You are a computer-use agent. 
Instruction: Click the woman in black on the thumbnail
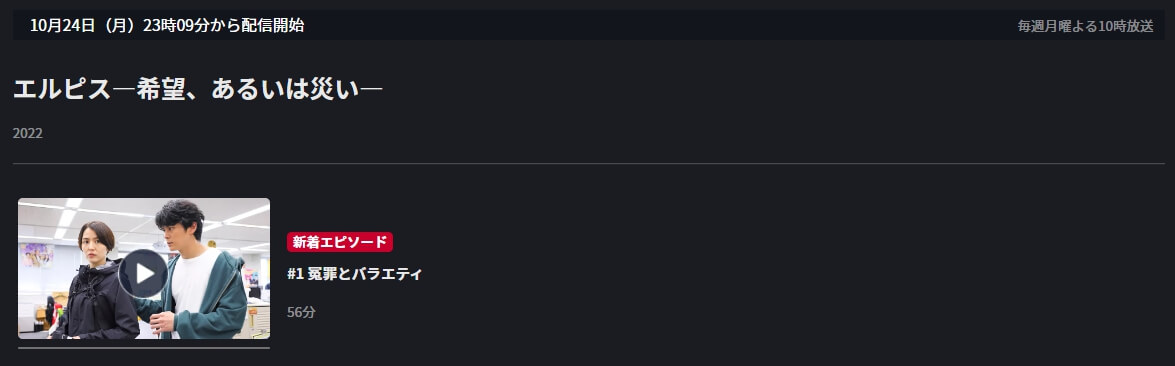pos(95,285)
